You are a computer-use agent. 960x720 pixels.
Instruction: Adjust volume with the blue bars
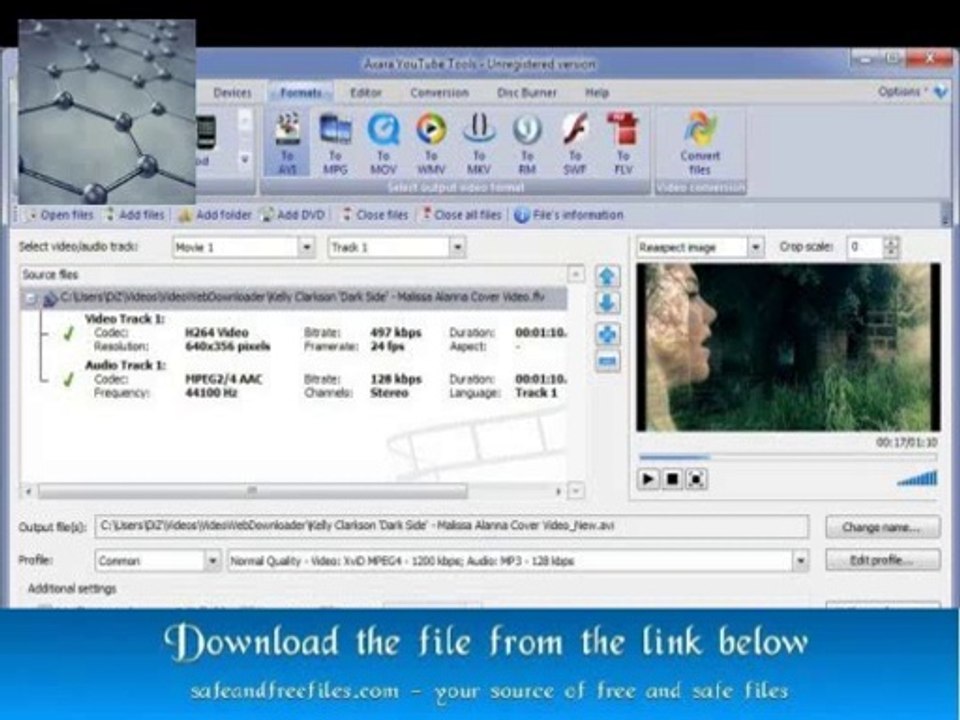point(917,478)
